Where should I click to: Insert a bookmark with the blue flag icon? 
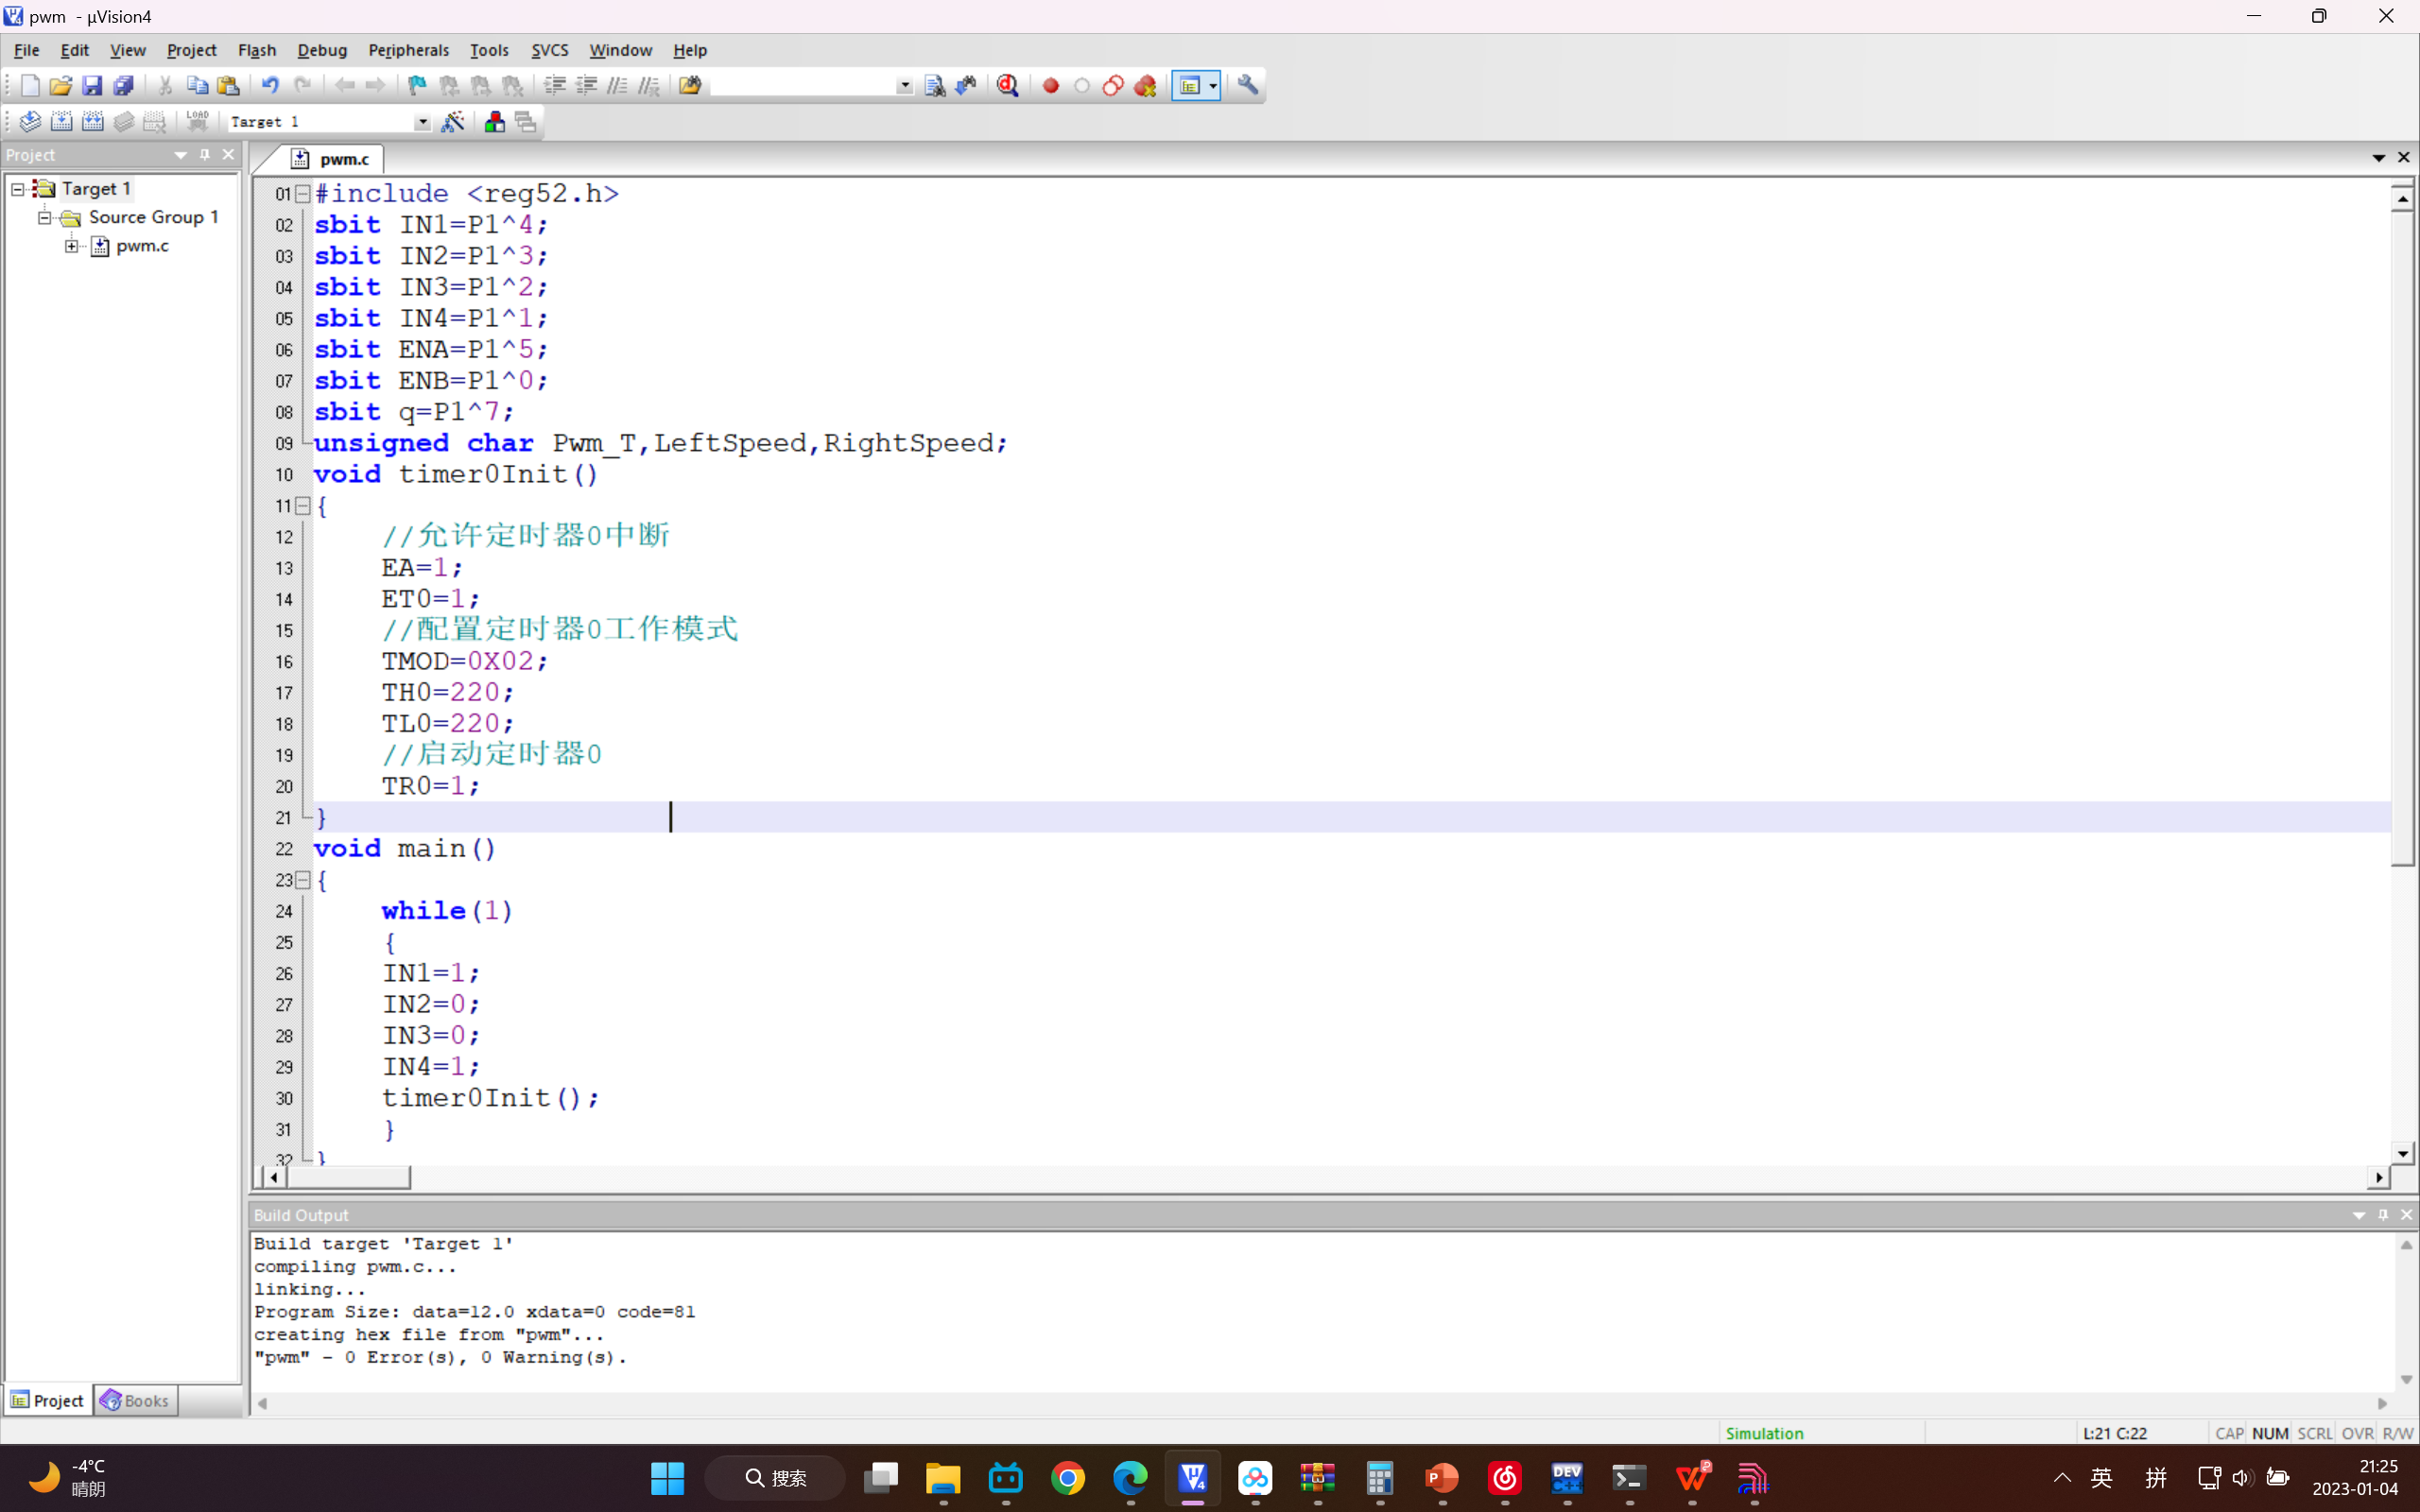click(x=417, y=86)
